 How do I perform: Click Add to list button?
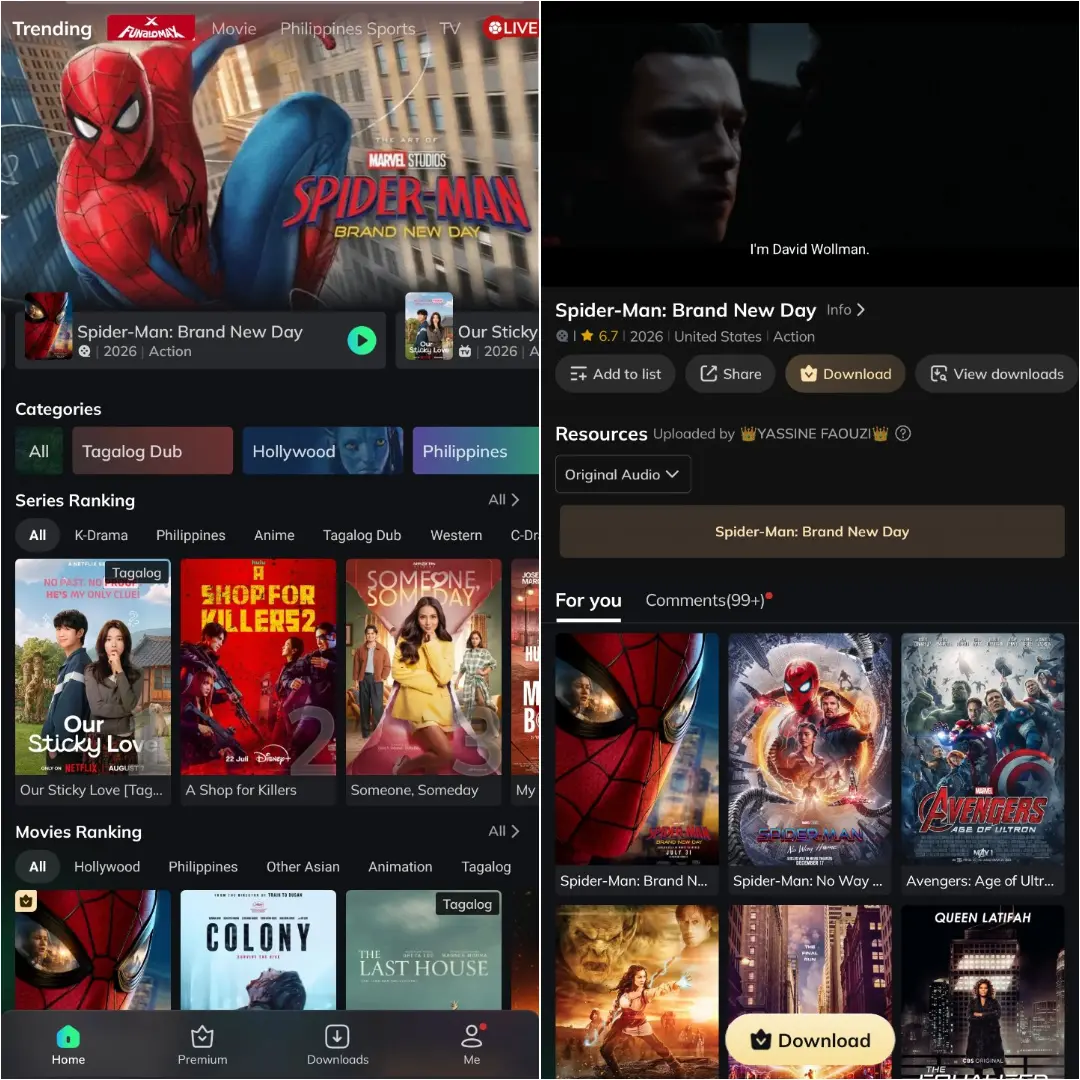(615, 374)
